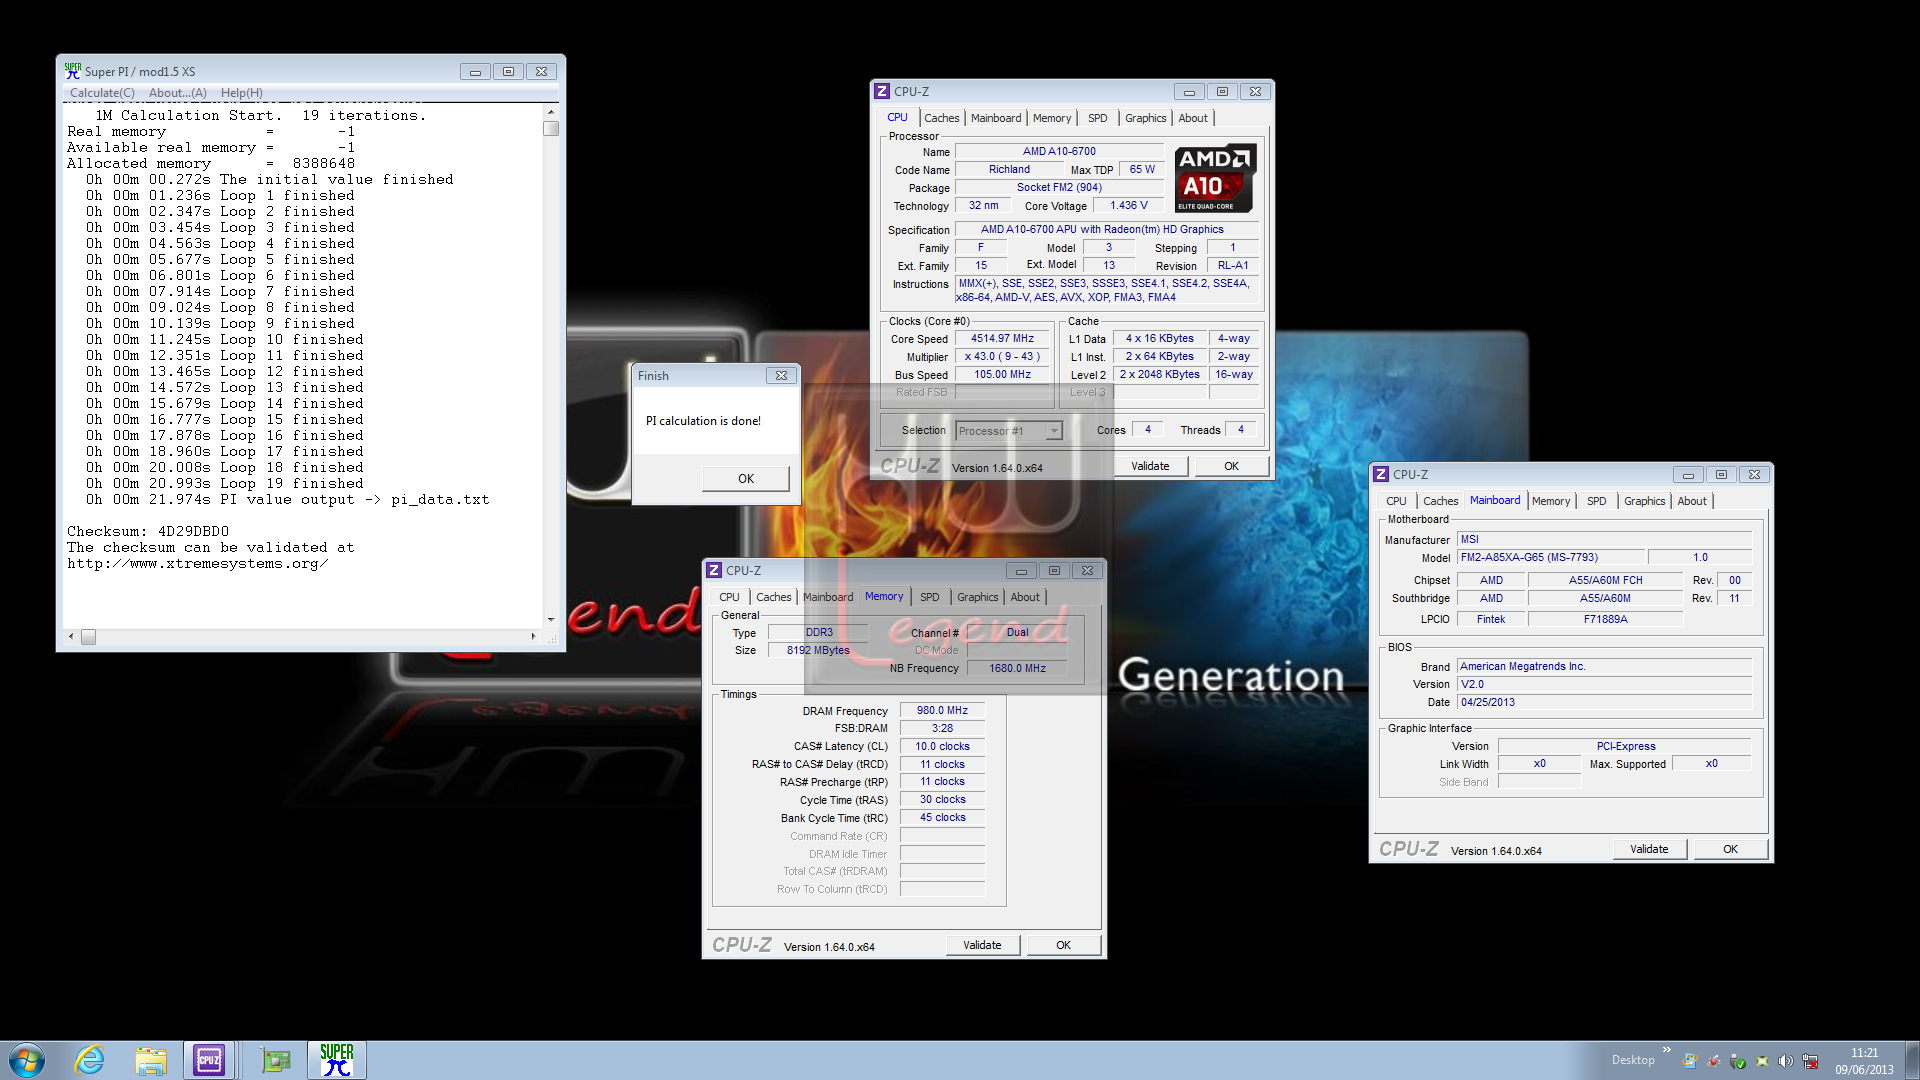Open Help menu in Super PI

[x=241, y=93]
